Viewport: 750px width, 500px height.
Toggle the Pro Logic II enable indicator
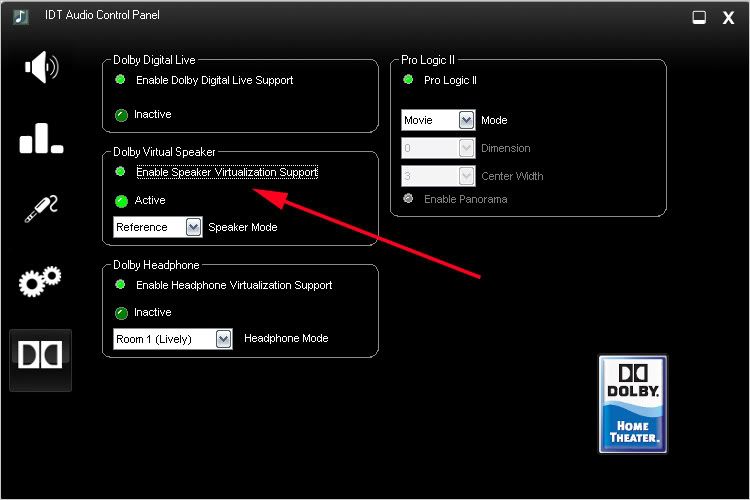[x=408, y=79]
